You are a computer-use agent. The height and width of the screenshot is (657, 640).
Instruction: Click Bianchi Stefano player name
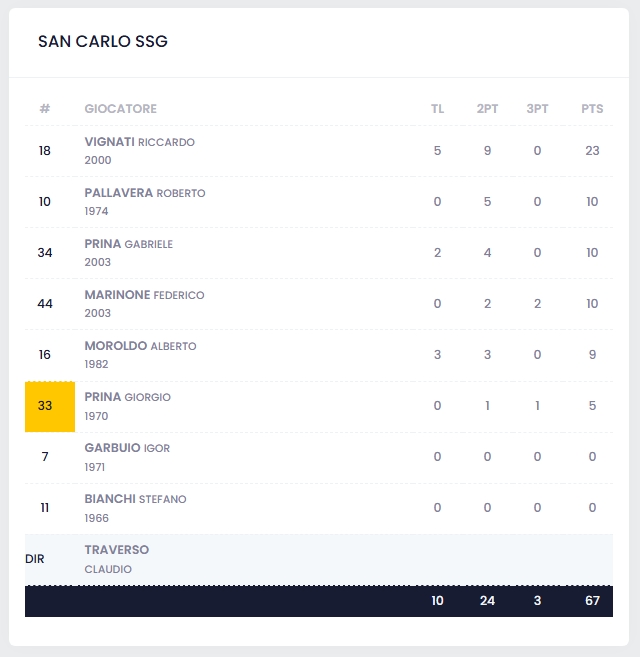135,499
